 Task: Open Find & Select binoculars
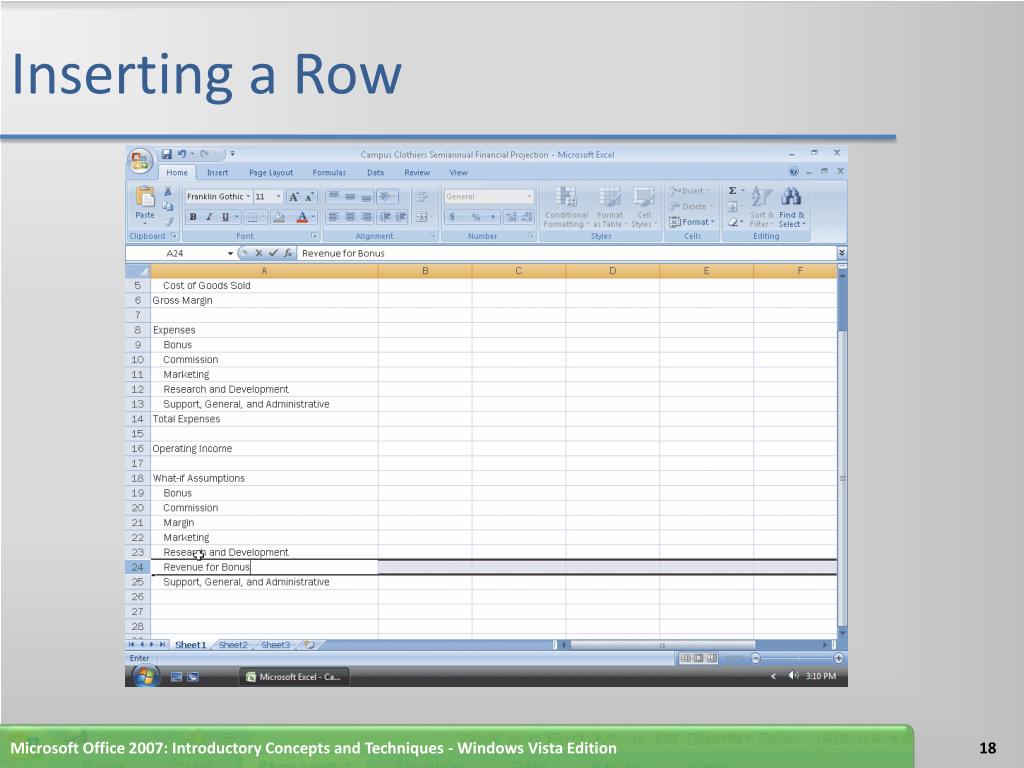pos(792,206)
